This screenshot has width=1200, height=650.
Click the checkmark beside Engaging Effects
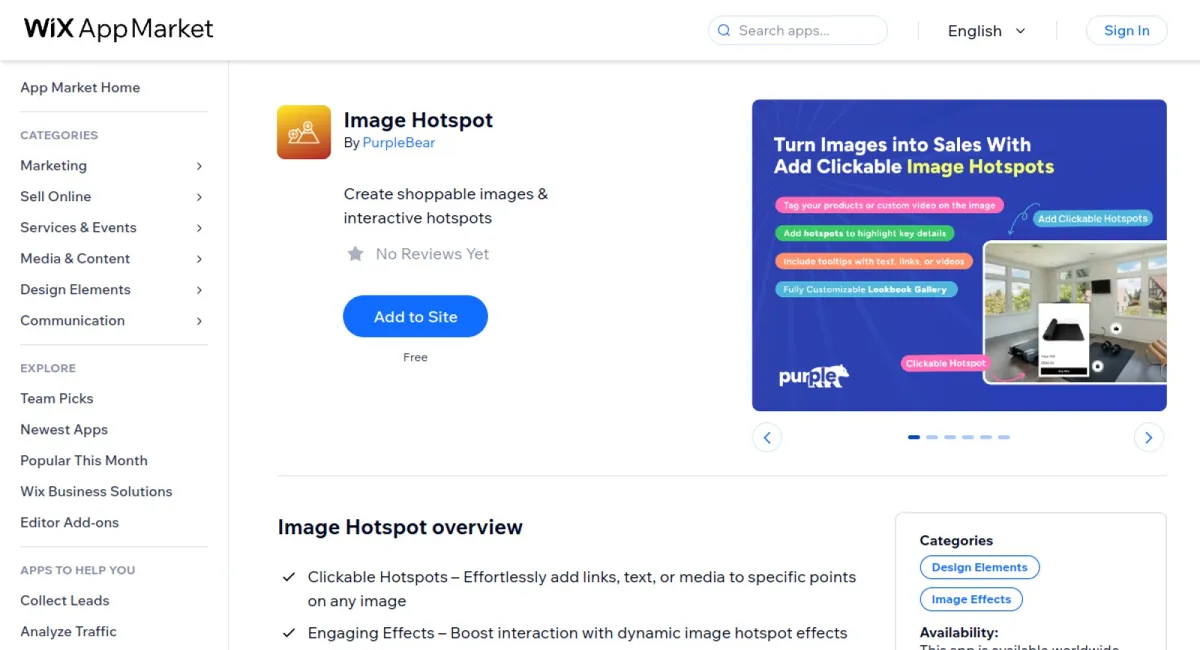[x=289, y=633]
